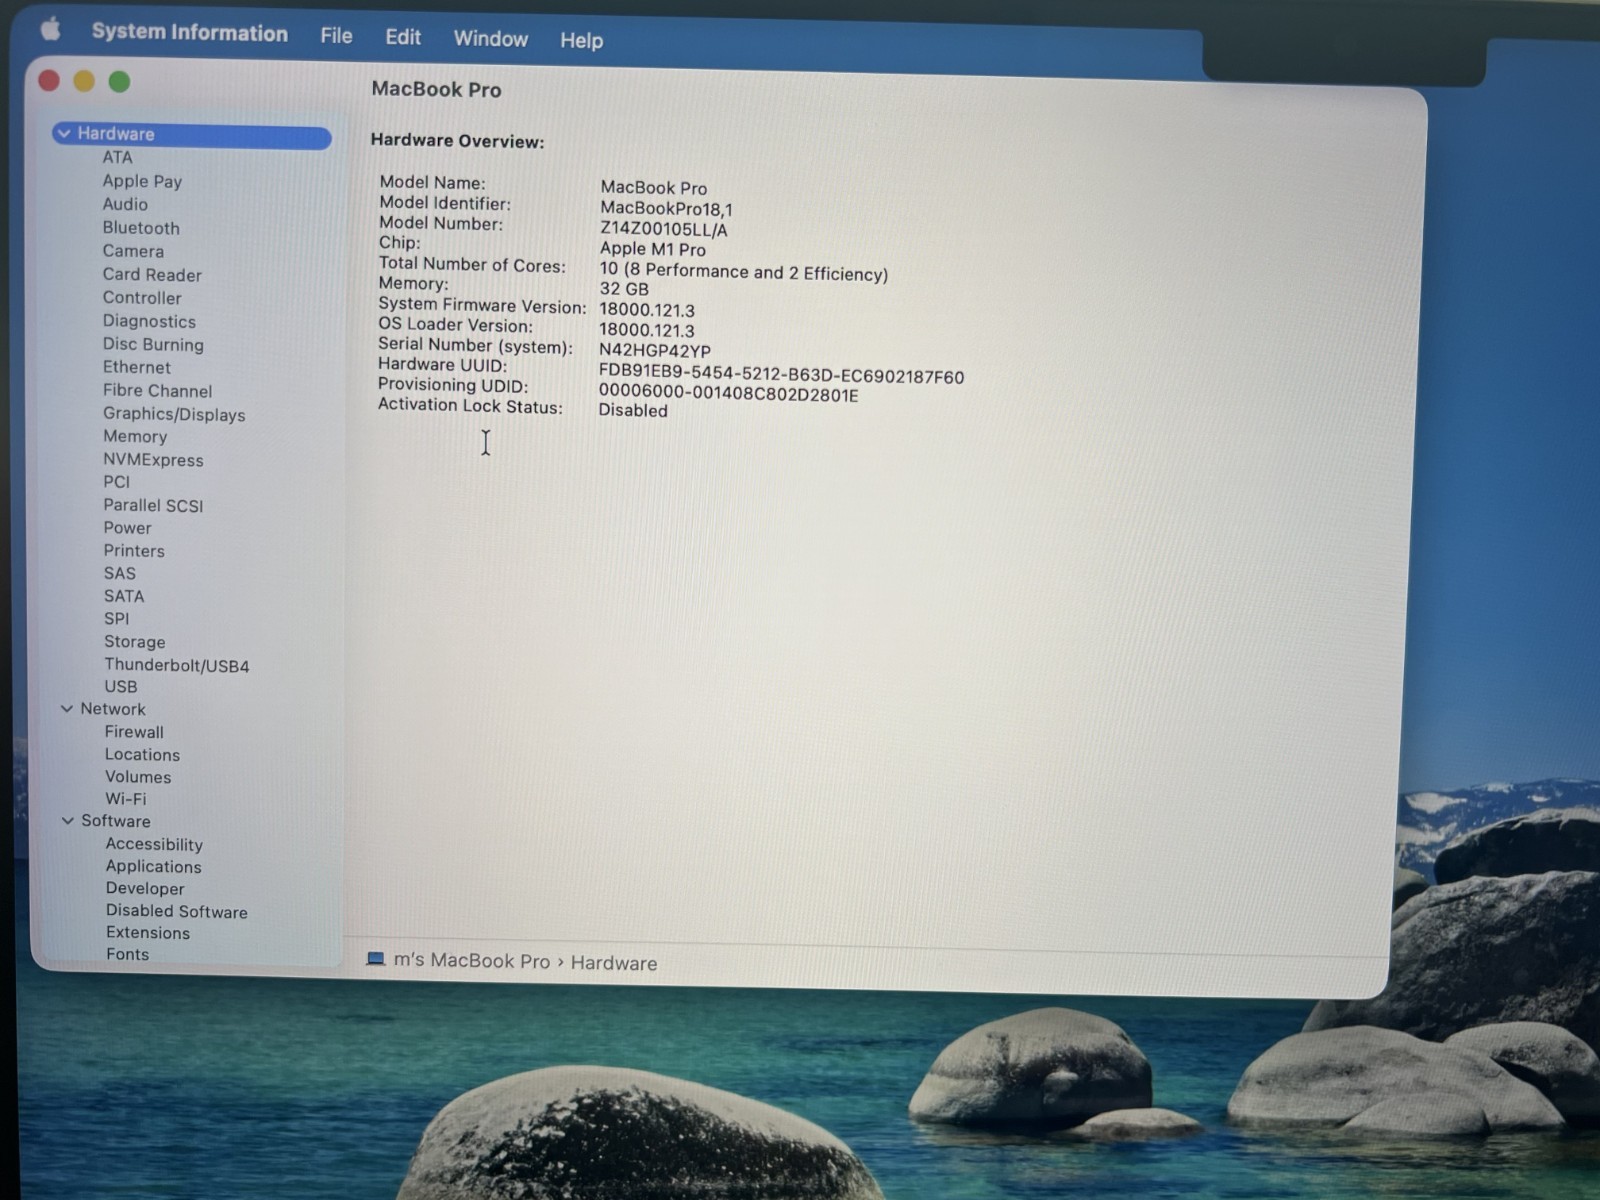1600x1200 pixels.
Task: Click the serial number N42HGP42YP
Action: (655, 351)
